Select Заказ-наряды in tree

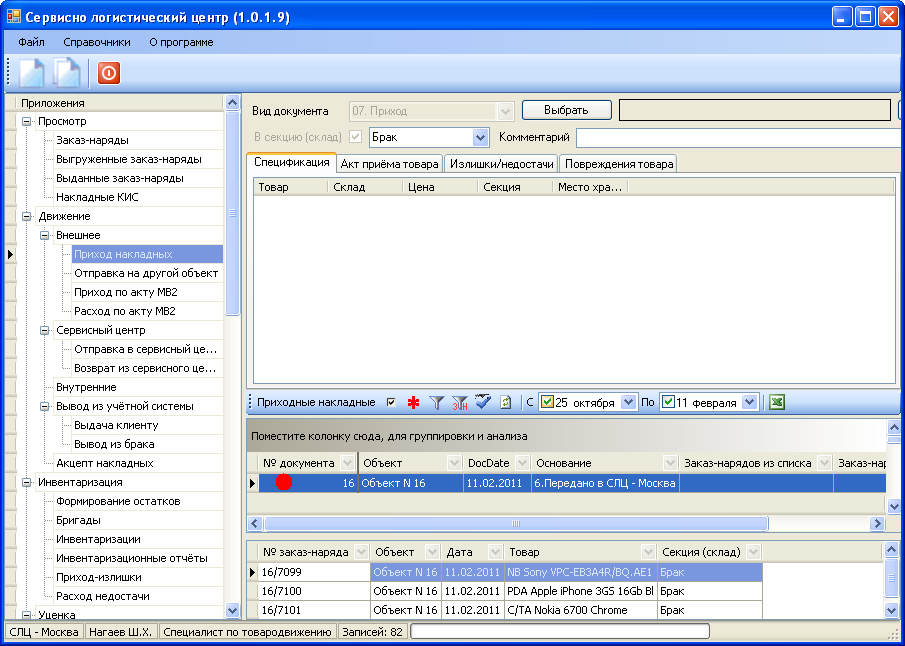(x=92, y=140)
